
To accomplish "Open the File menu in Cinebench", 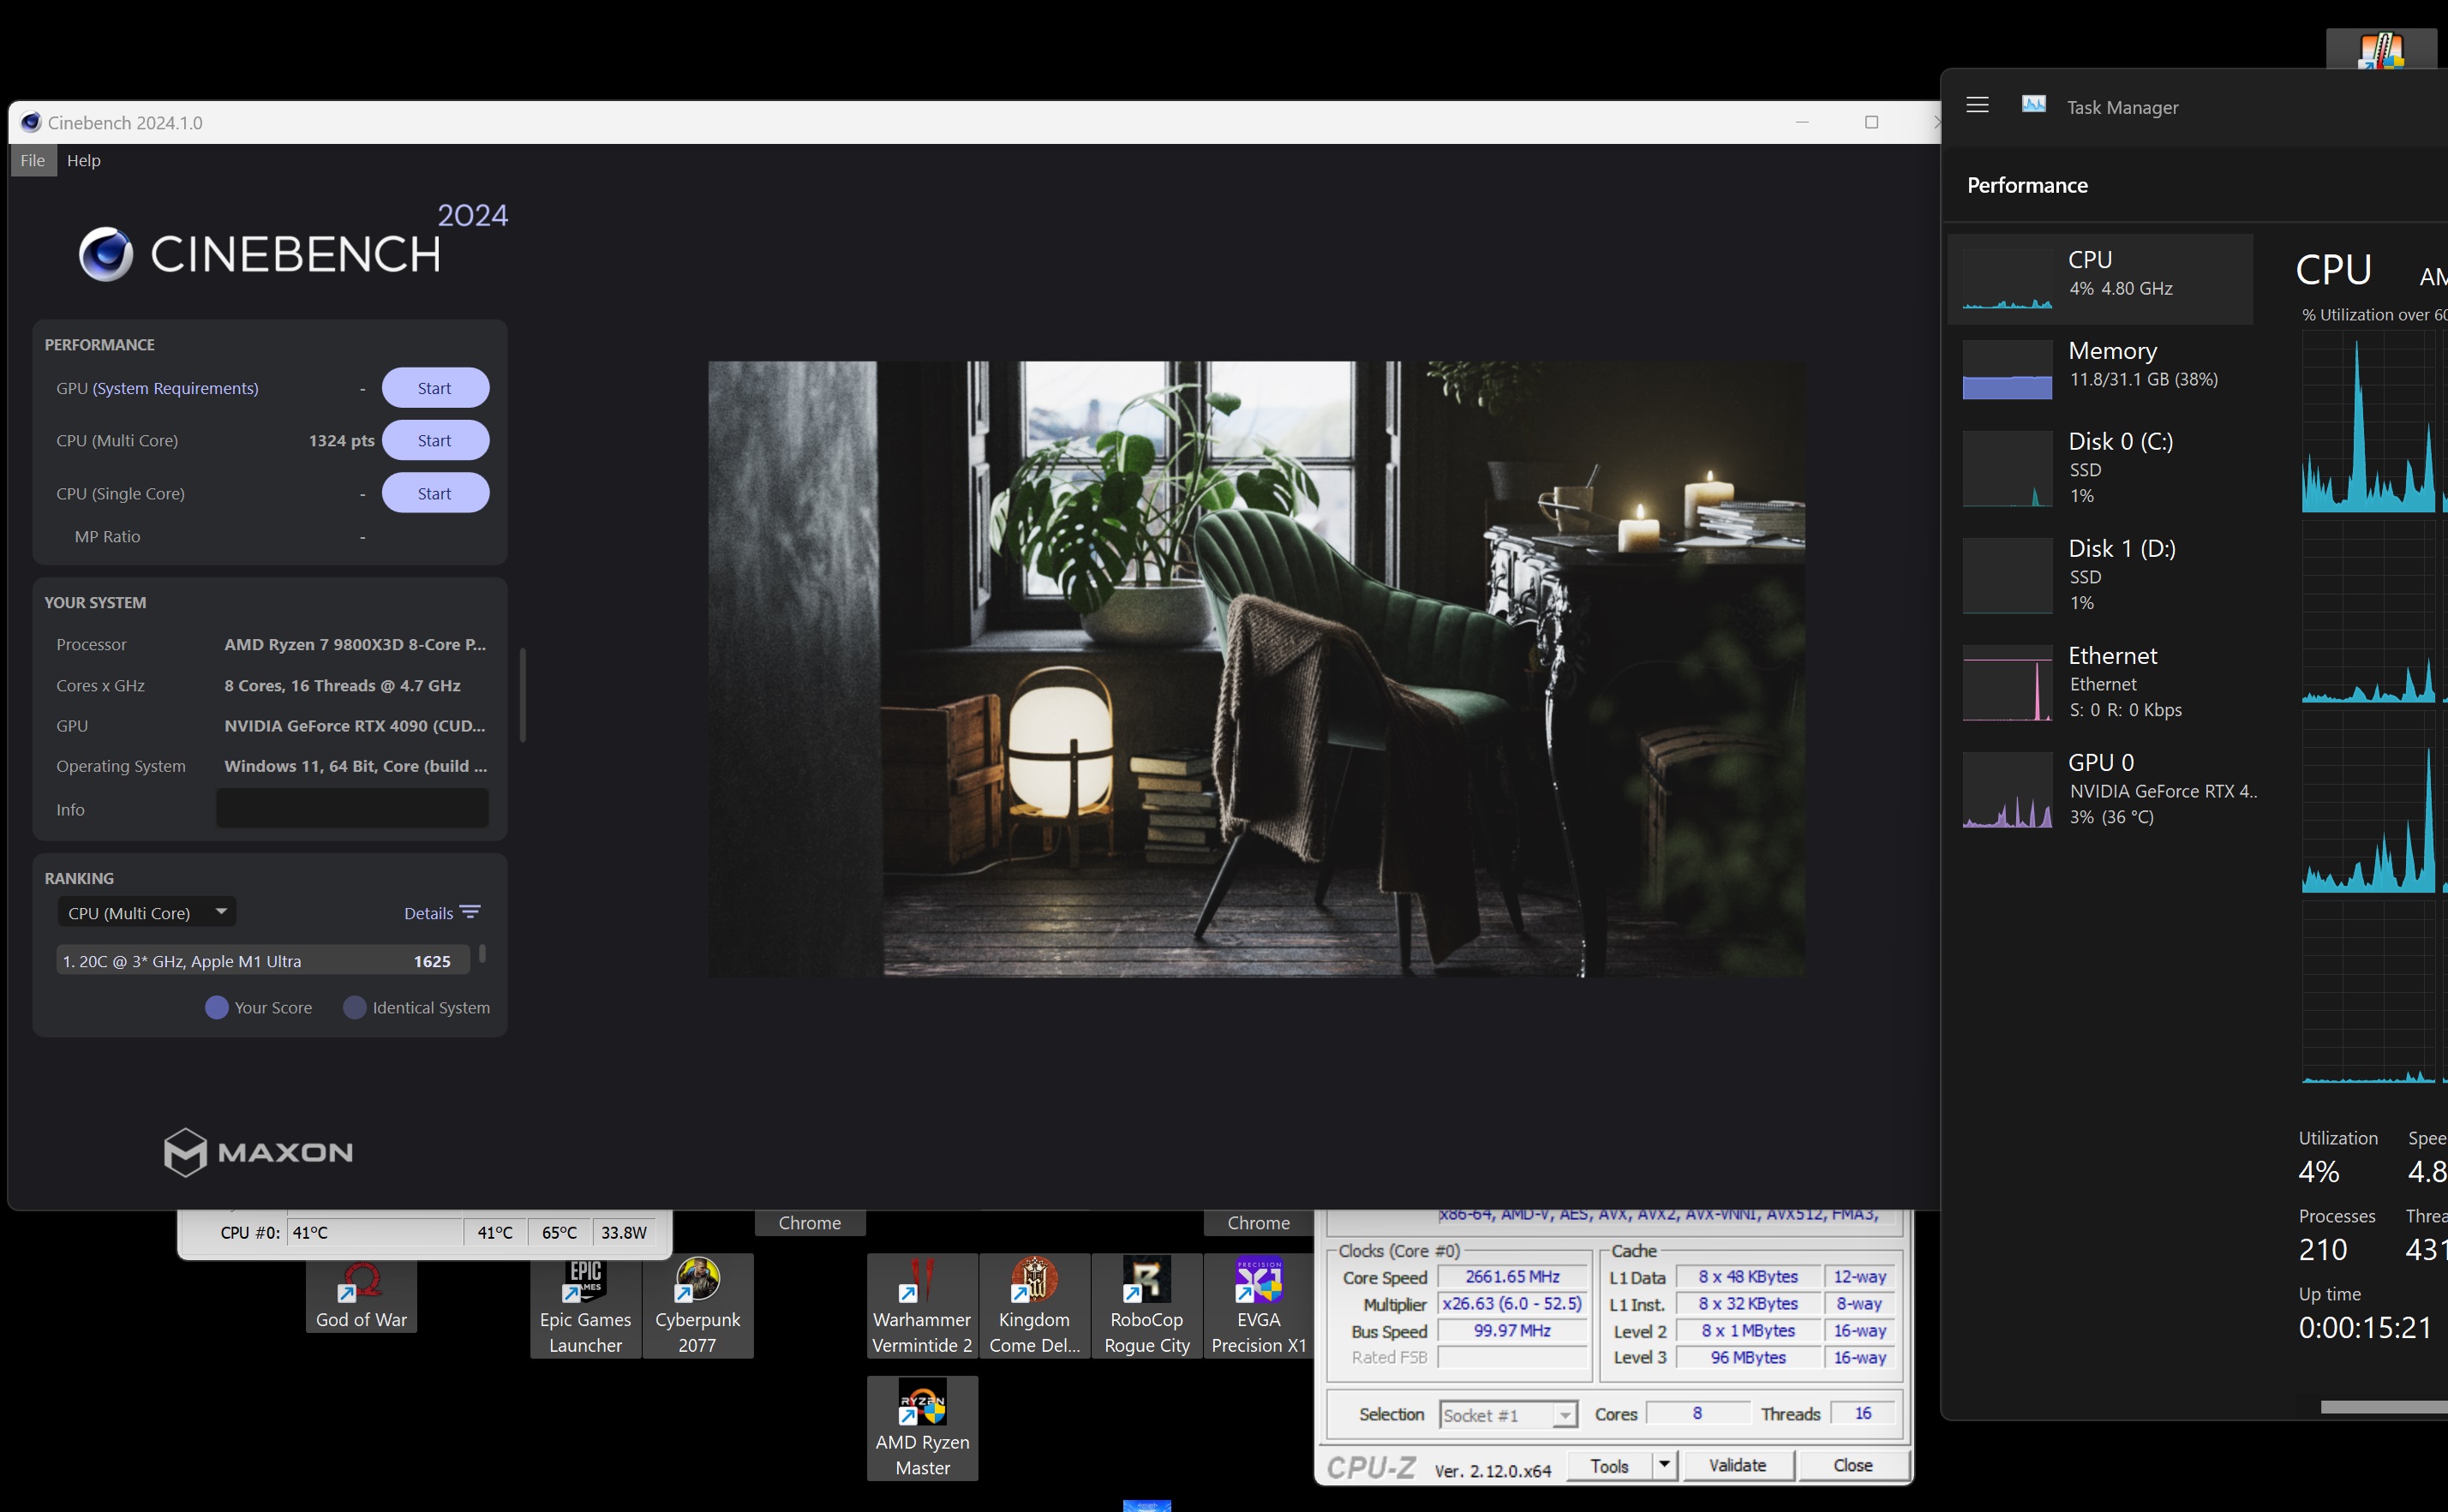I will [x=33, y=160].
